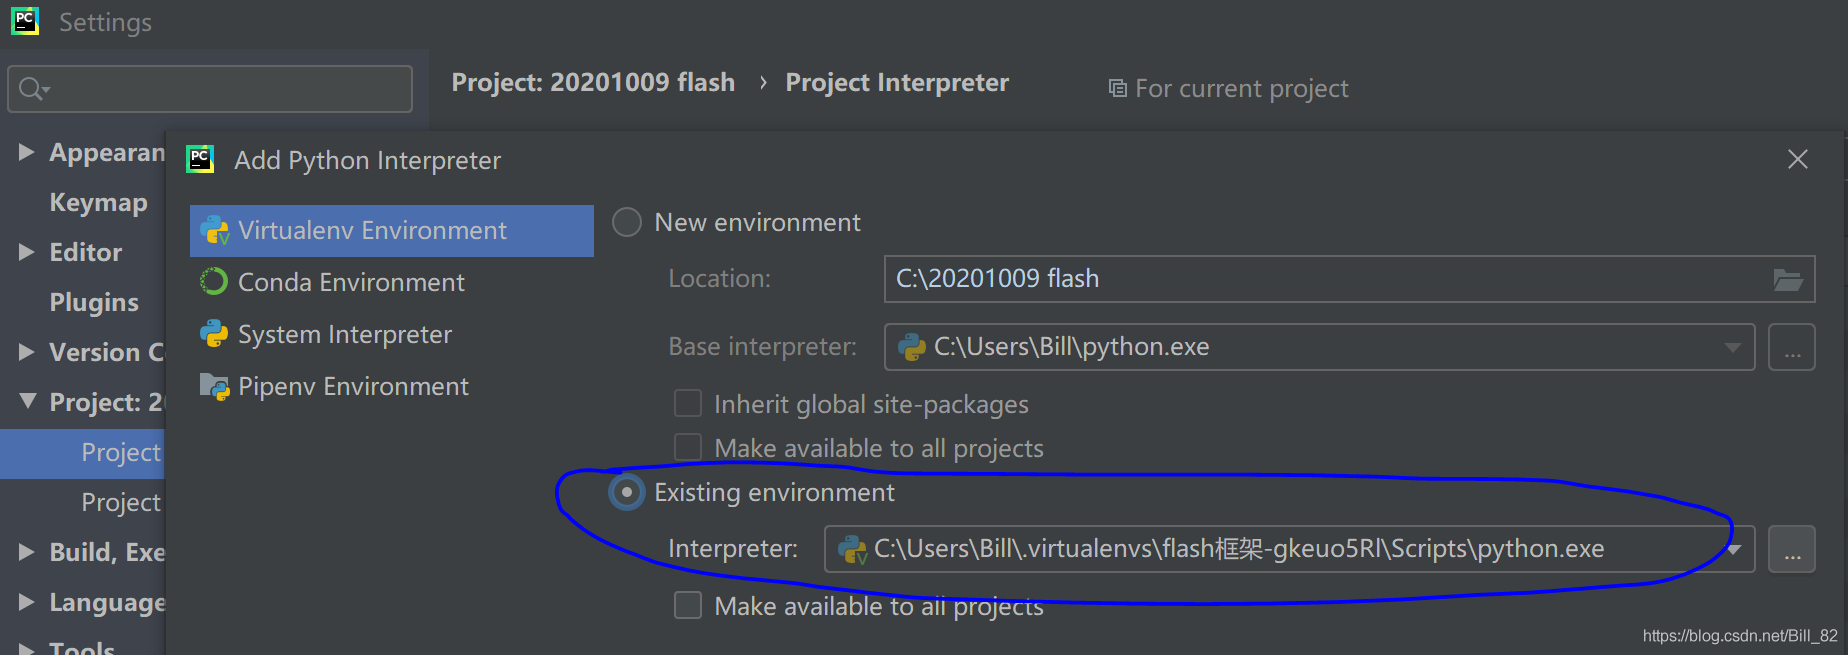
Task: Open Plugins settings
Action: [94, 302]
